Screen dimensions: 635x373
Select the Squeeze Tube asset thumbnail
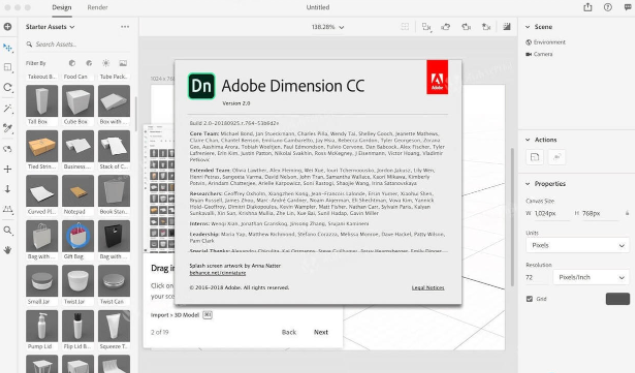pos(114,326)
